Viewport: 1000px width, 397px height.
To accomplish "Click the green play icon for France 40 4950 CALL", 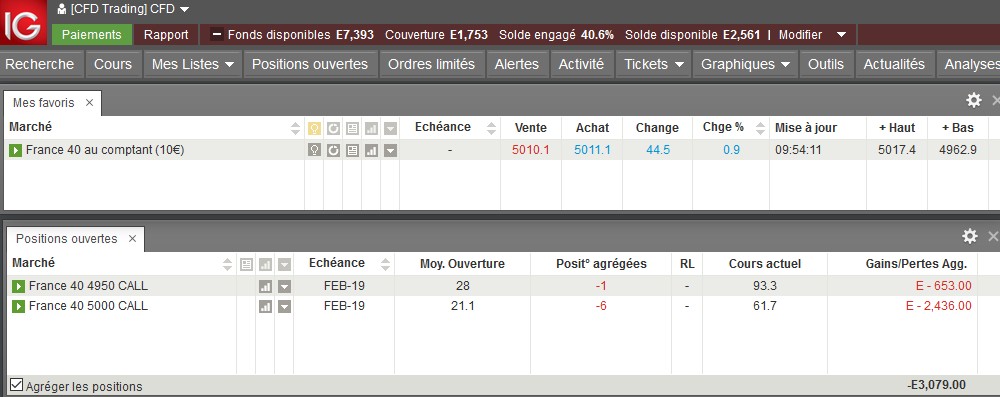I will point(18,286).
